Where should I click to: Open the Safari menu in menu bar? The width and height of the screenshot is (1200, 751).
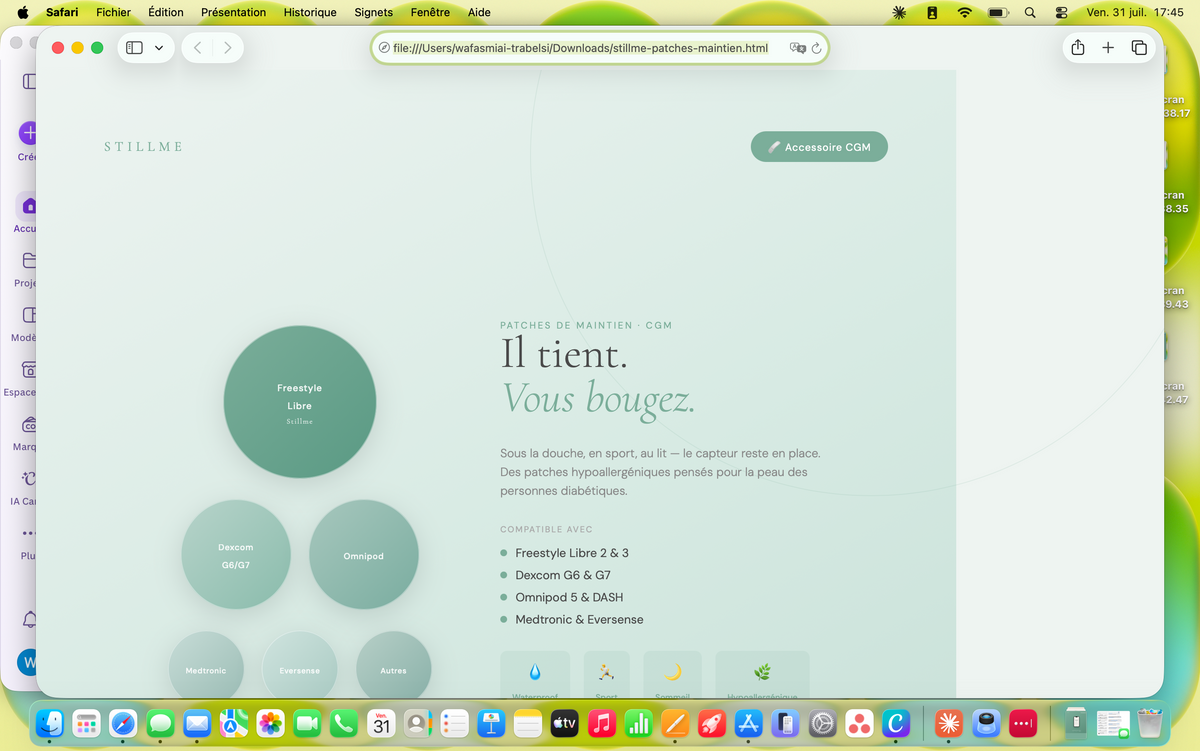tap(62, 13)
